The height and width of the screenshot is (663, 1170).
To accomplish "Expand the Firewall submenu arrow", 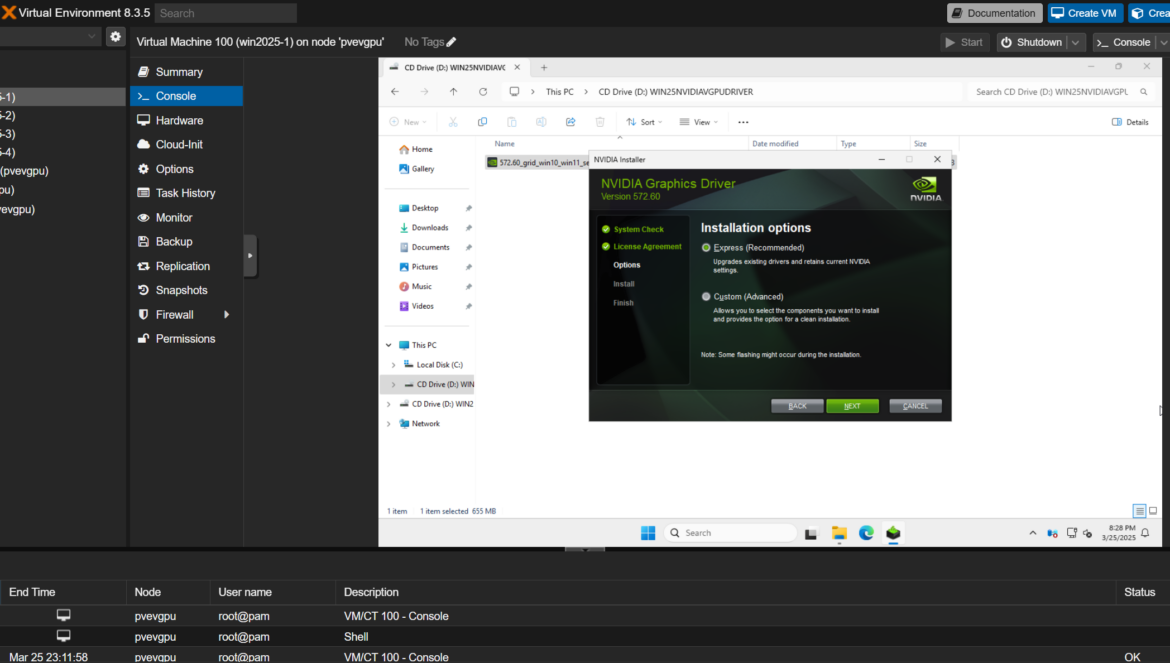I will (227, 315).
